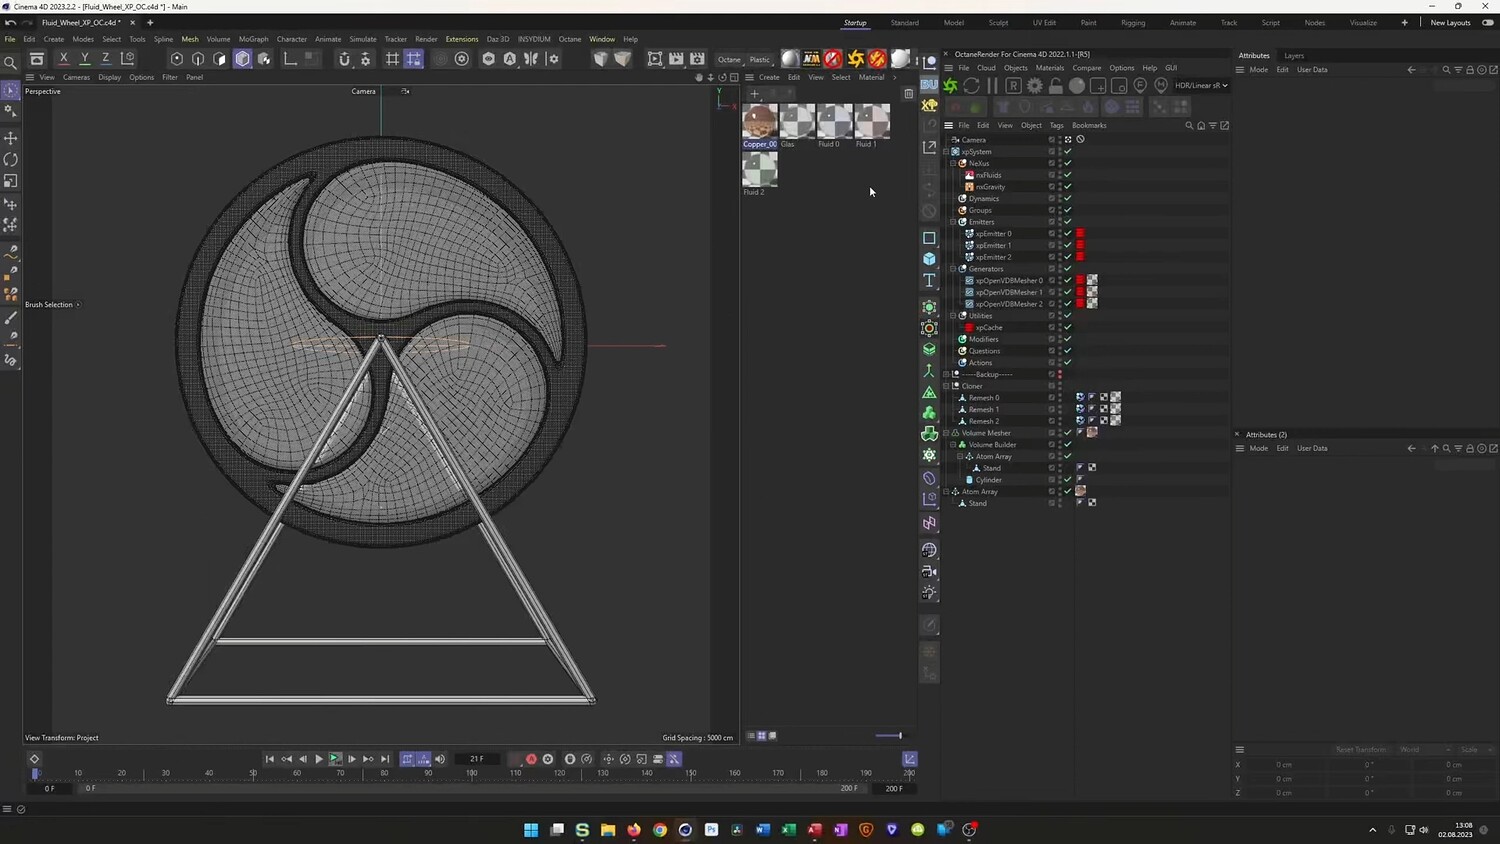The height and width of the screenshot is (844, 1500).
Task: Click the Octane live viewer start icon
Action: 951,86
